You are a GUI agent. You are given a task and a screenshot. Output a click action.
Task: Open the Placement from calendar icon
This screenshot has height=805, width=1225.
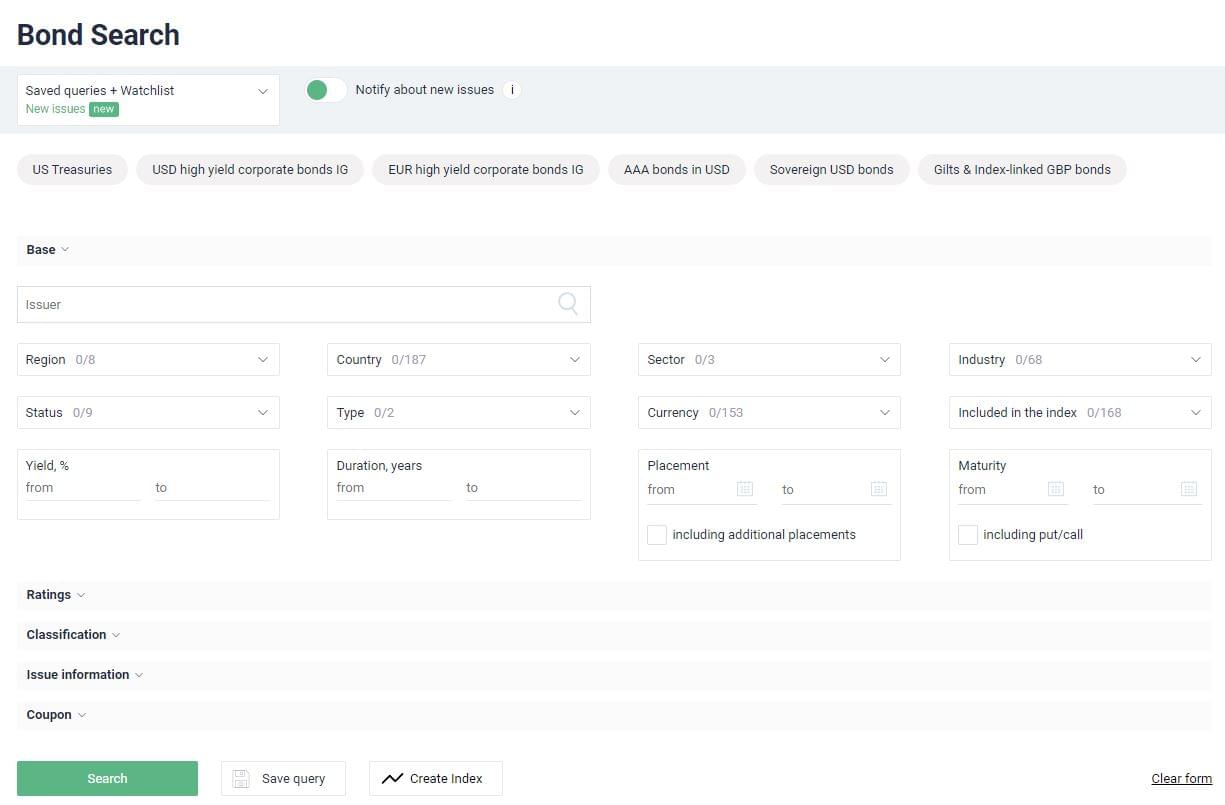[x=744, y=489]
